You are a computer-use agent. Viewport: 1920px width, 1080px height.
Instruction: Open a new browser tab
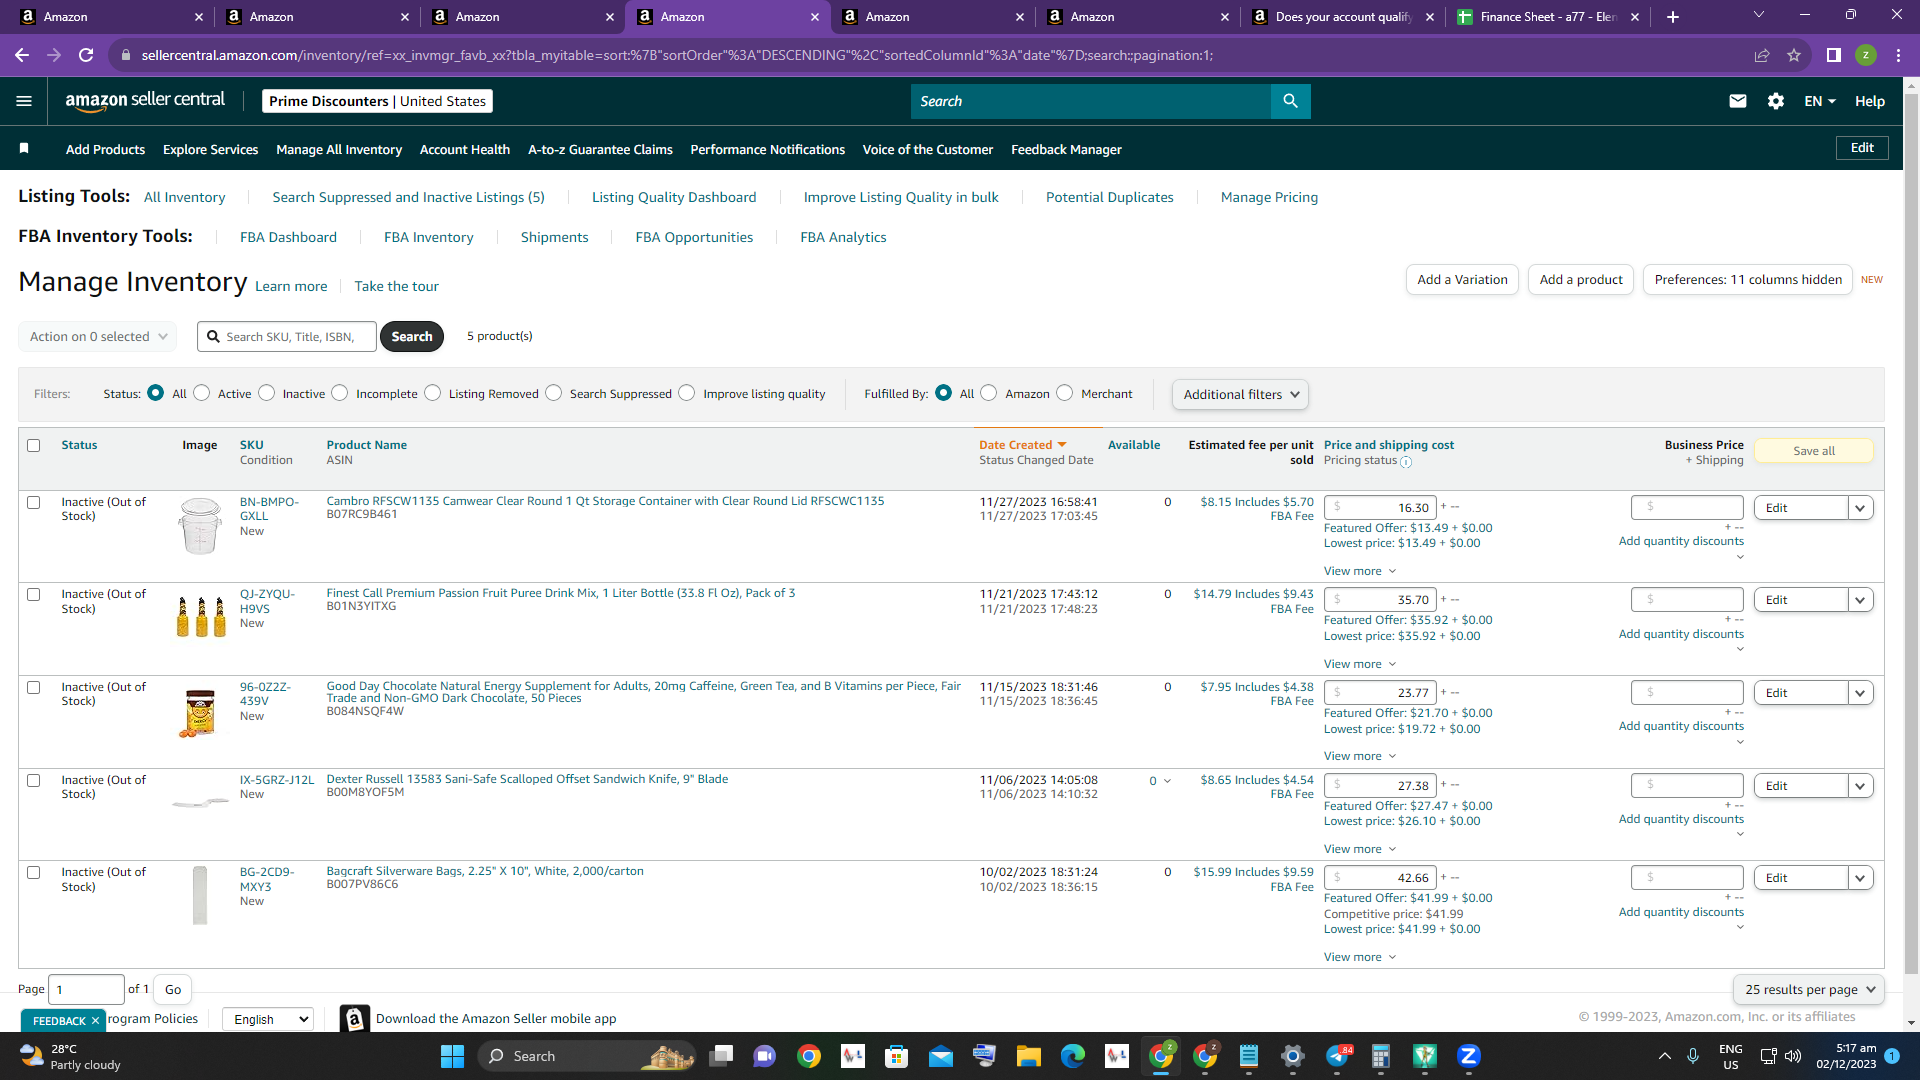pyautogui.click(x=1673, y=17)
